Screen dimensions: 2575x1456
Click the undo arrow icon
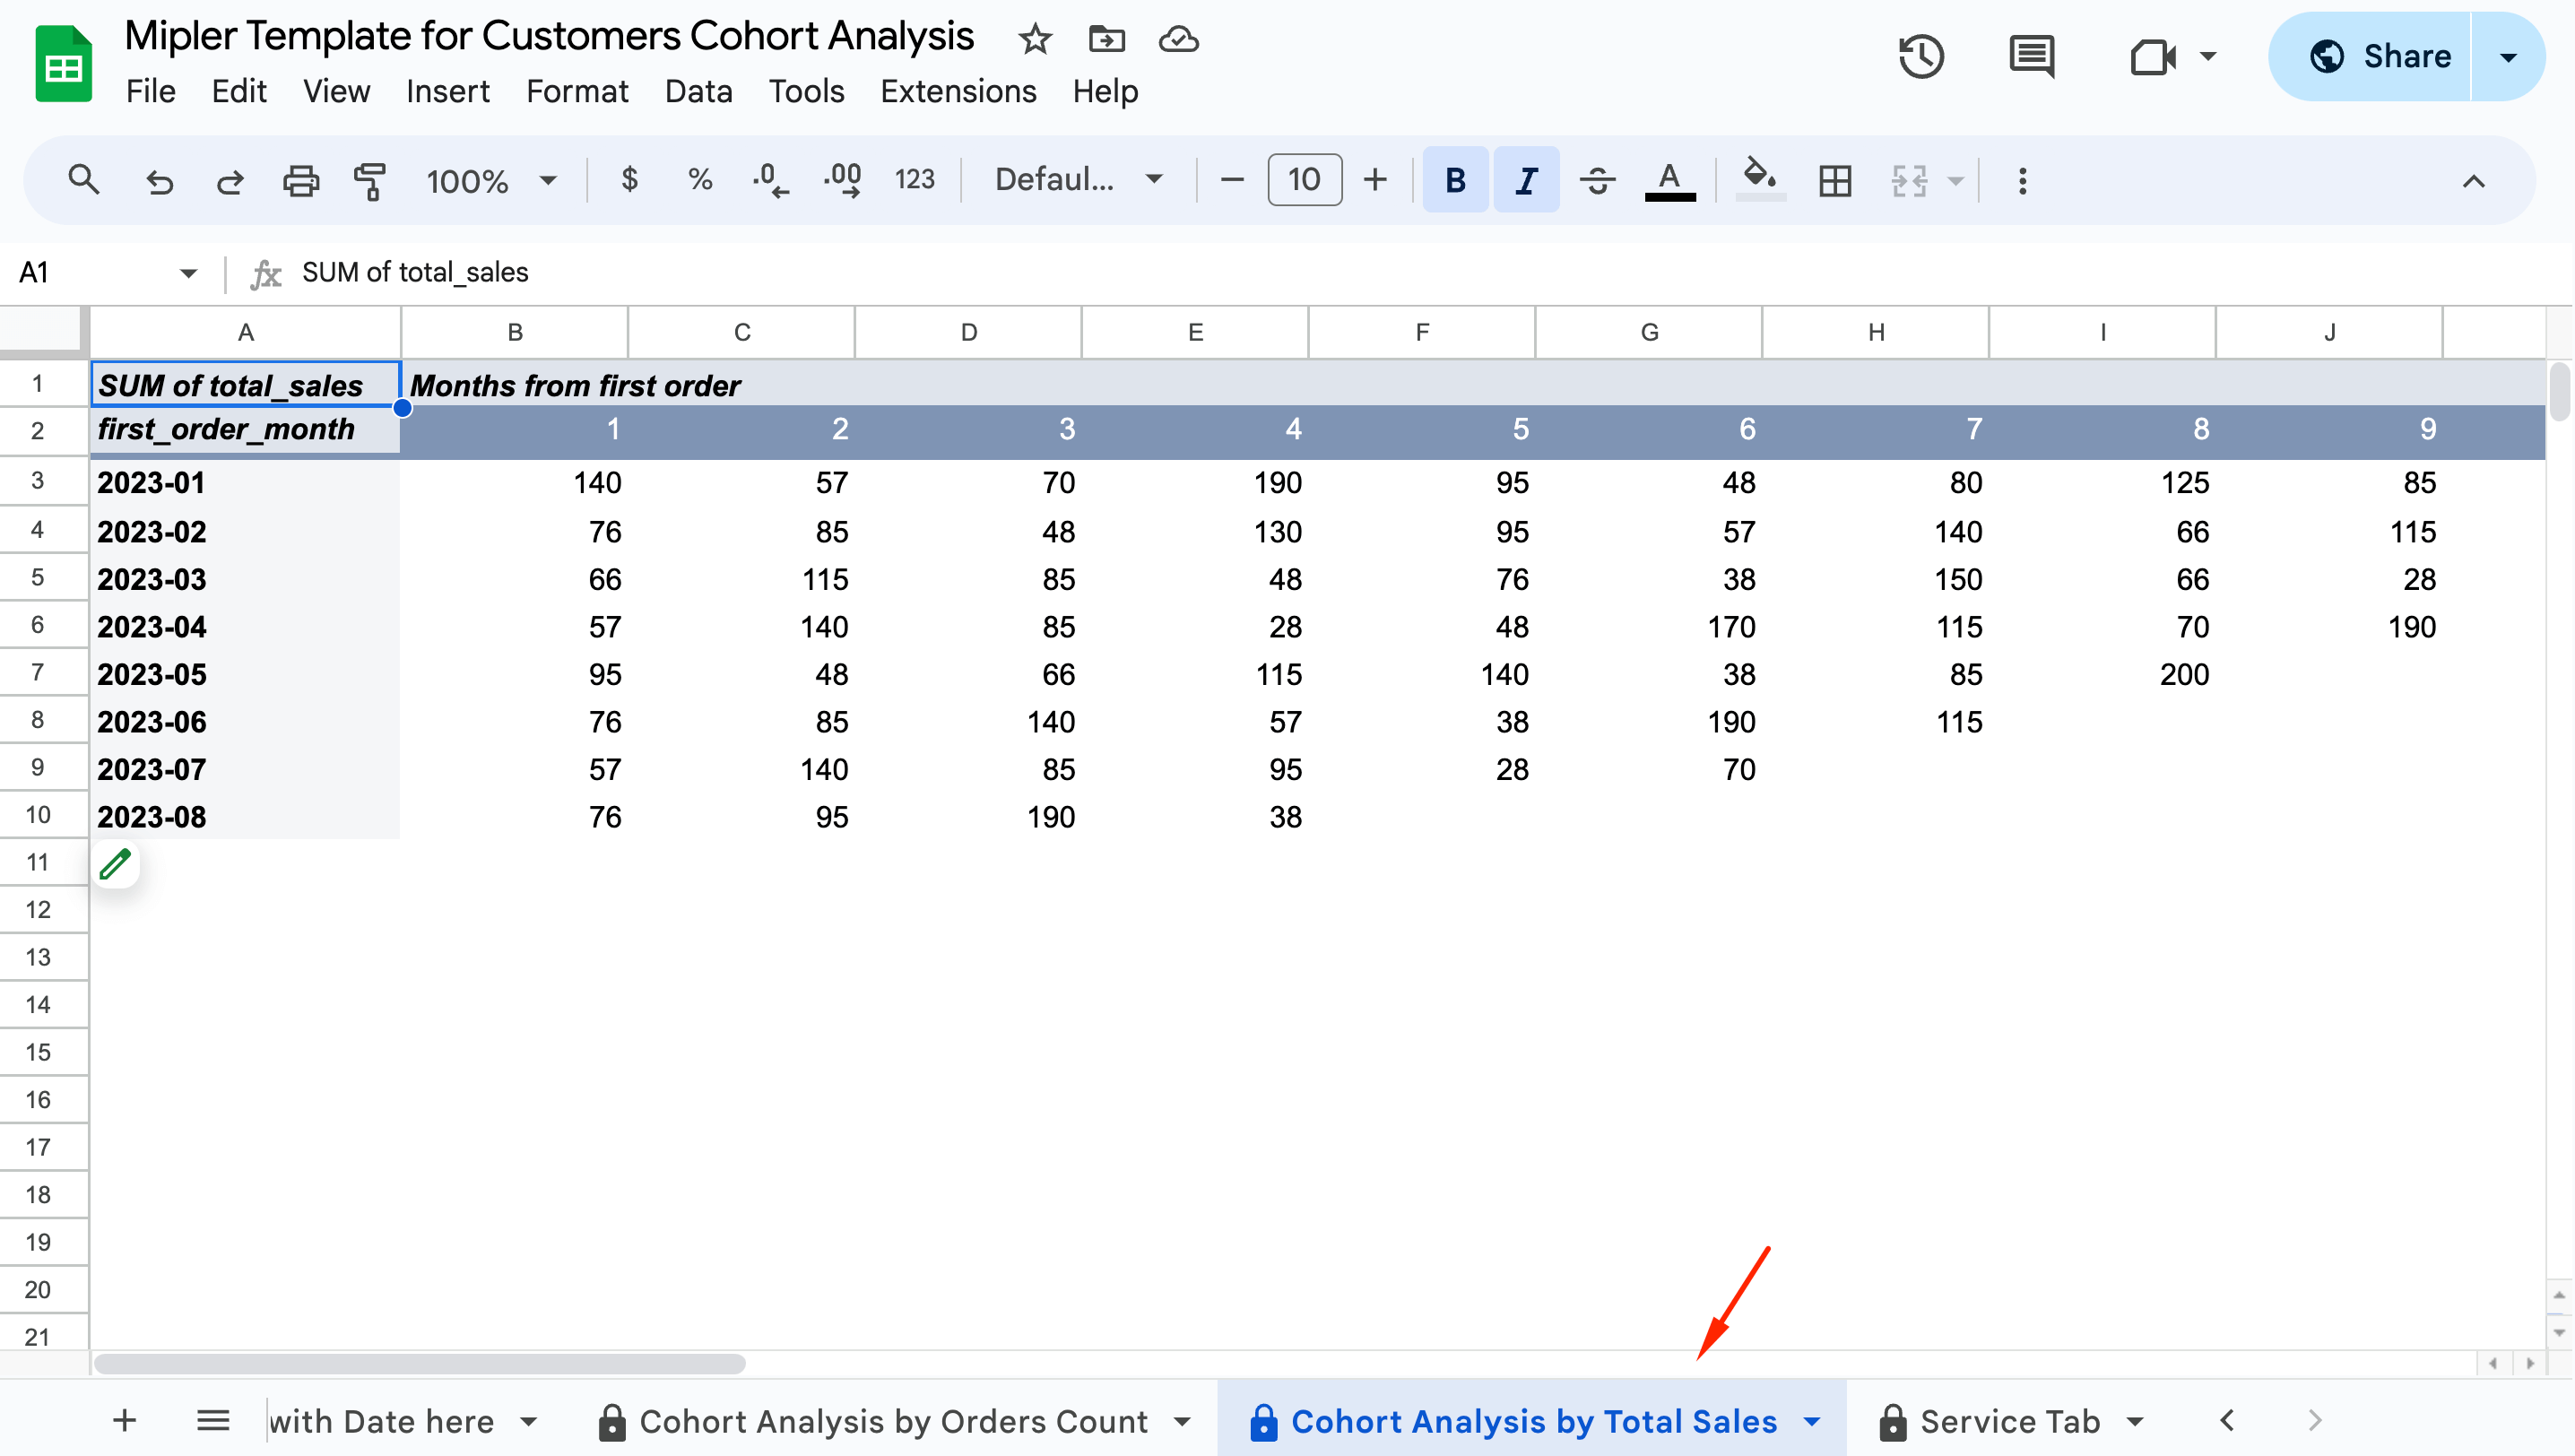160,181
